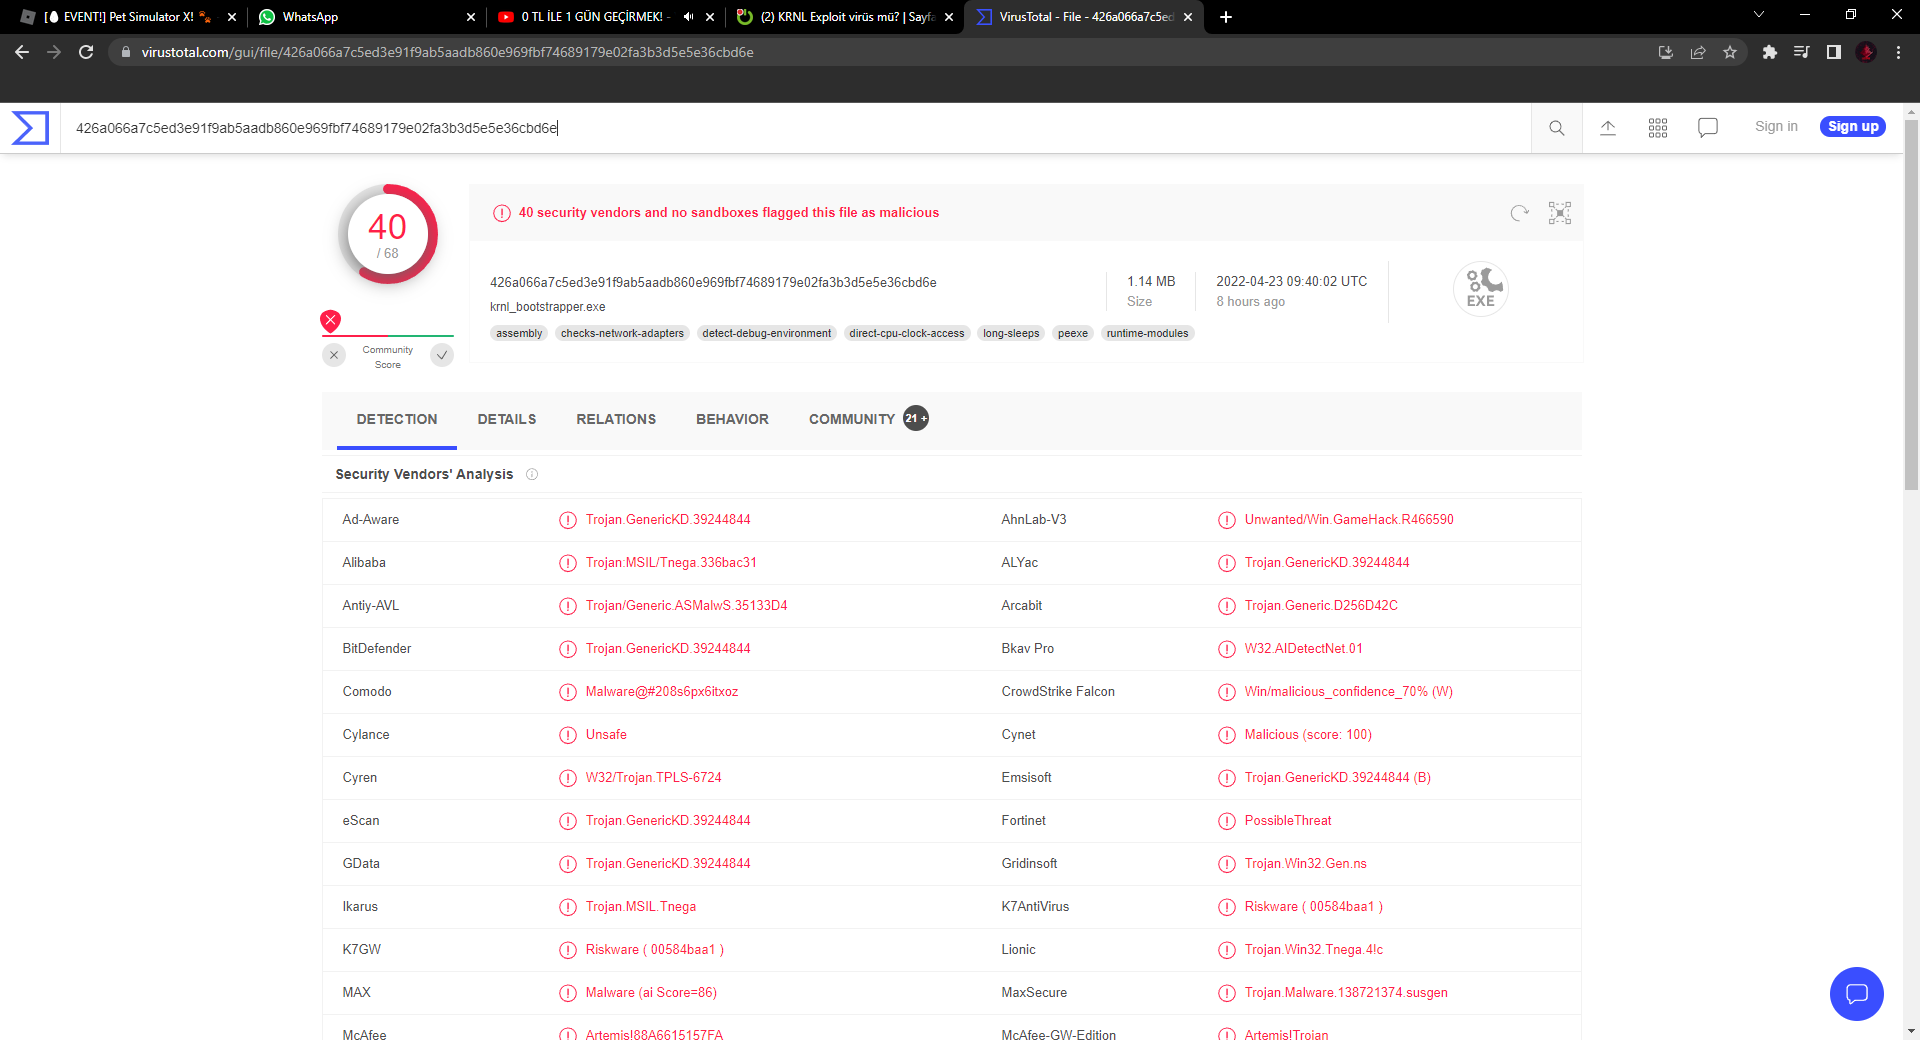Click the browser address bar URL
The width and height of the screenshot is (1920, 1040).
[447, 52]
